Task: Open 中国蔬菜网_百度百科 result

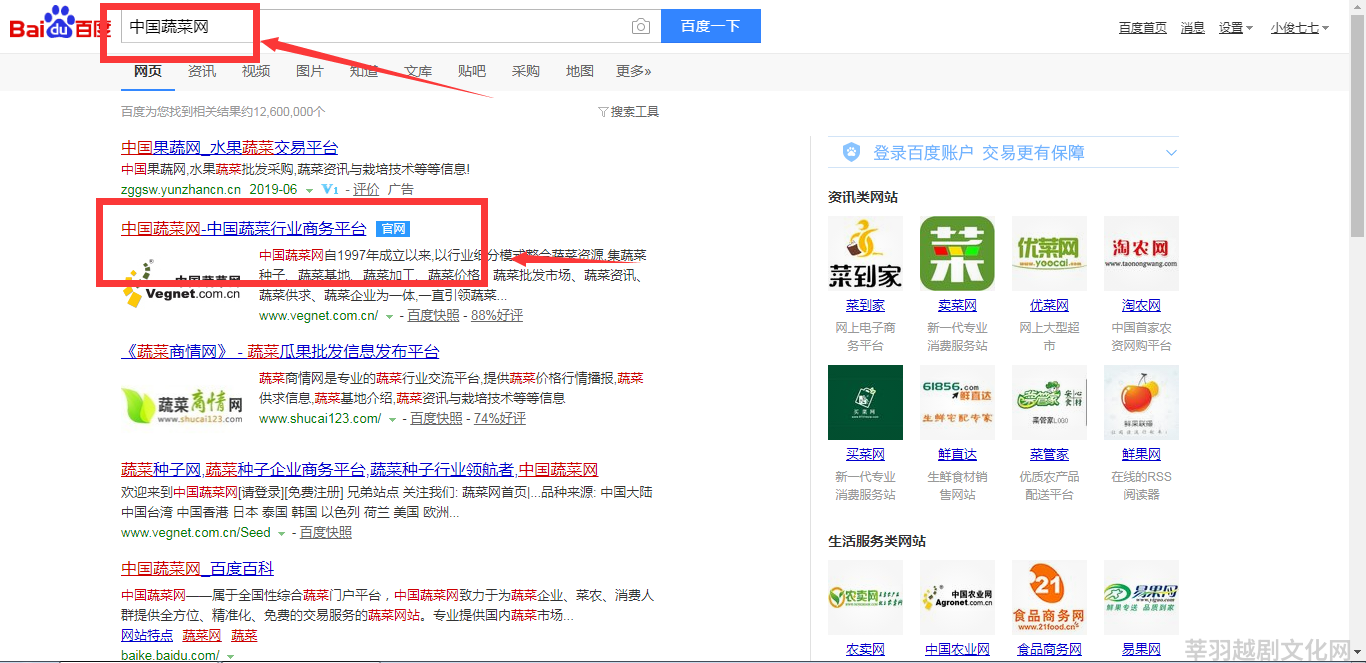Action: tap(197, 568)
